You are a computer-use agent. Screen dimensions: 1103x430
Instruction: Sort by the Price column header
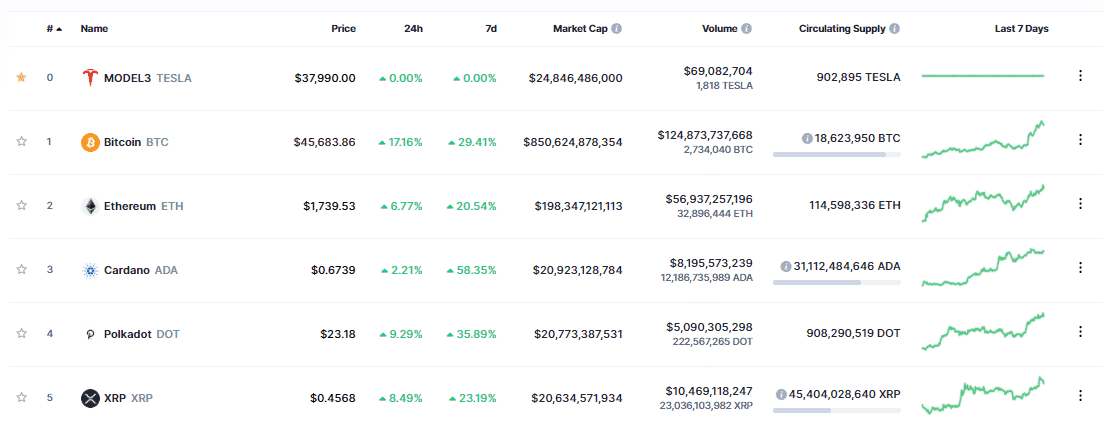[x=343, y=29]
